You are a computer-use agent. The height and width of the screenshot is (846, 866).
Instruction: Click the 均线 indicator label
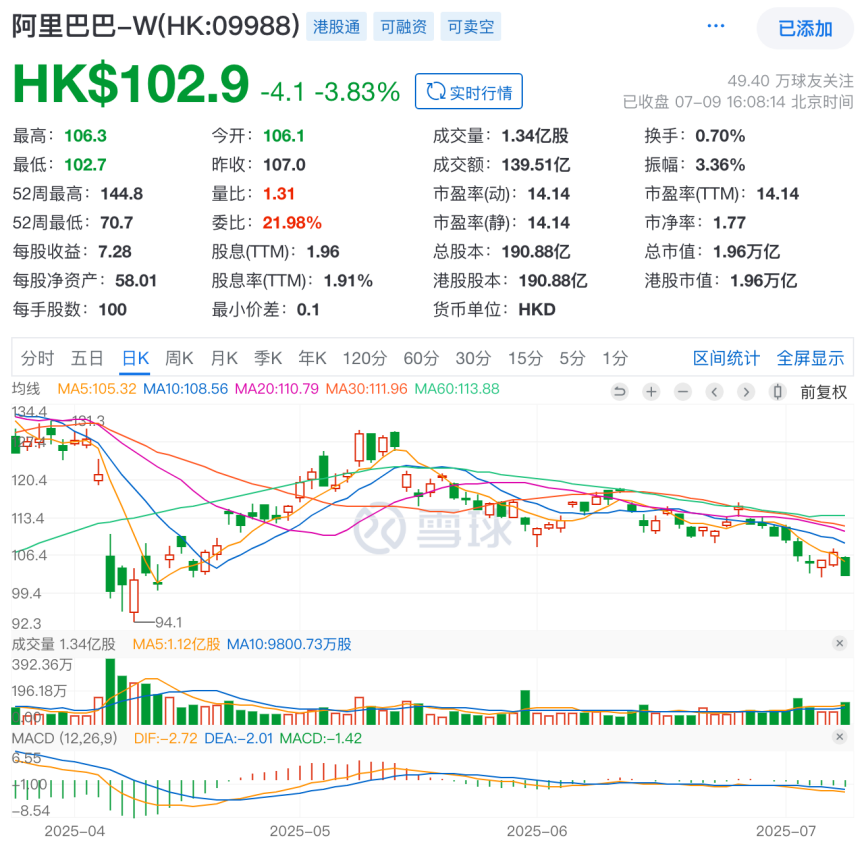coord(26,389)
